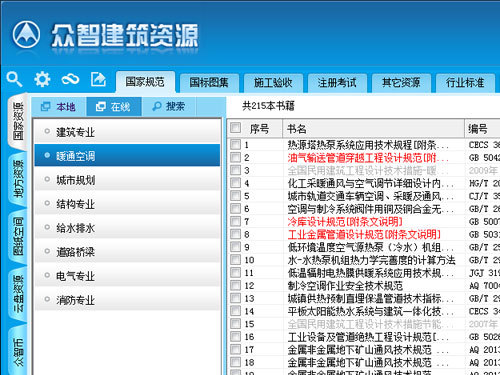
Task: Open settings via the gear icon
Action: tap(42, 79)
